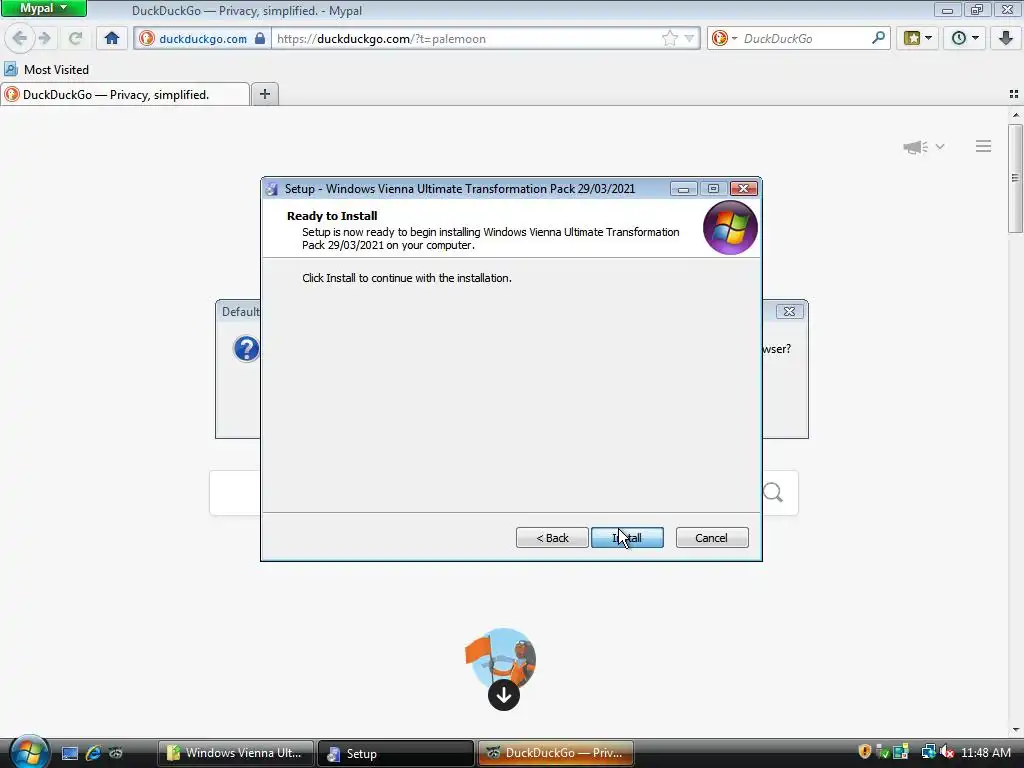Switch to DuckDuckGo taskbar item
This screenshot has width=1024, height=768.
click(556, 753)
